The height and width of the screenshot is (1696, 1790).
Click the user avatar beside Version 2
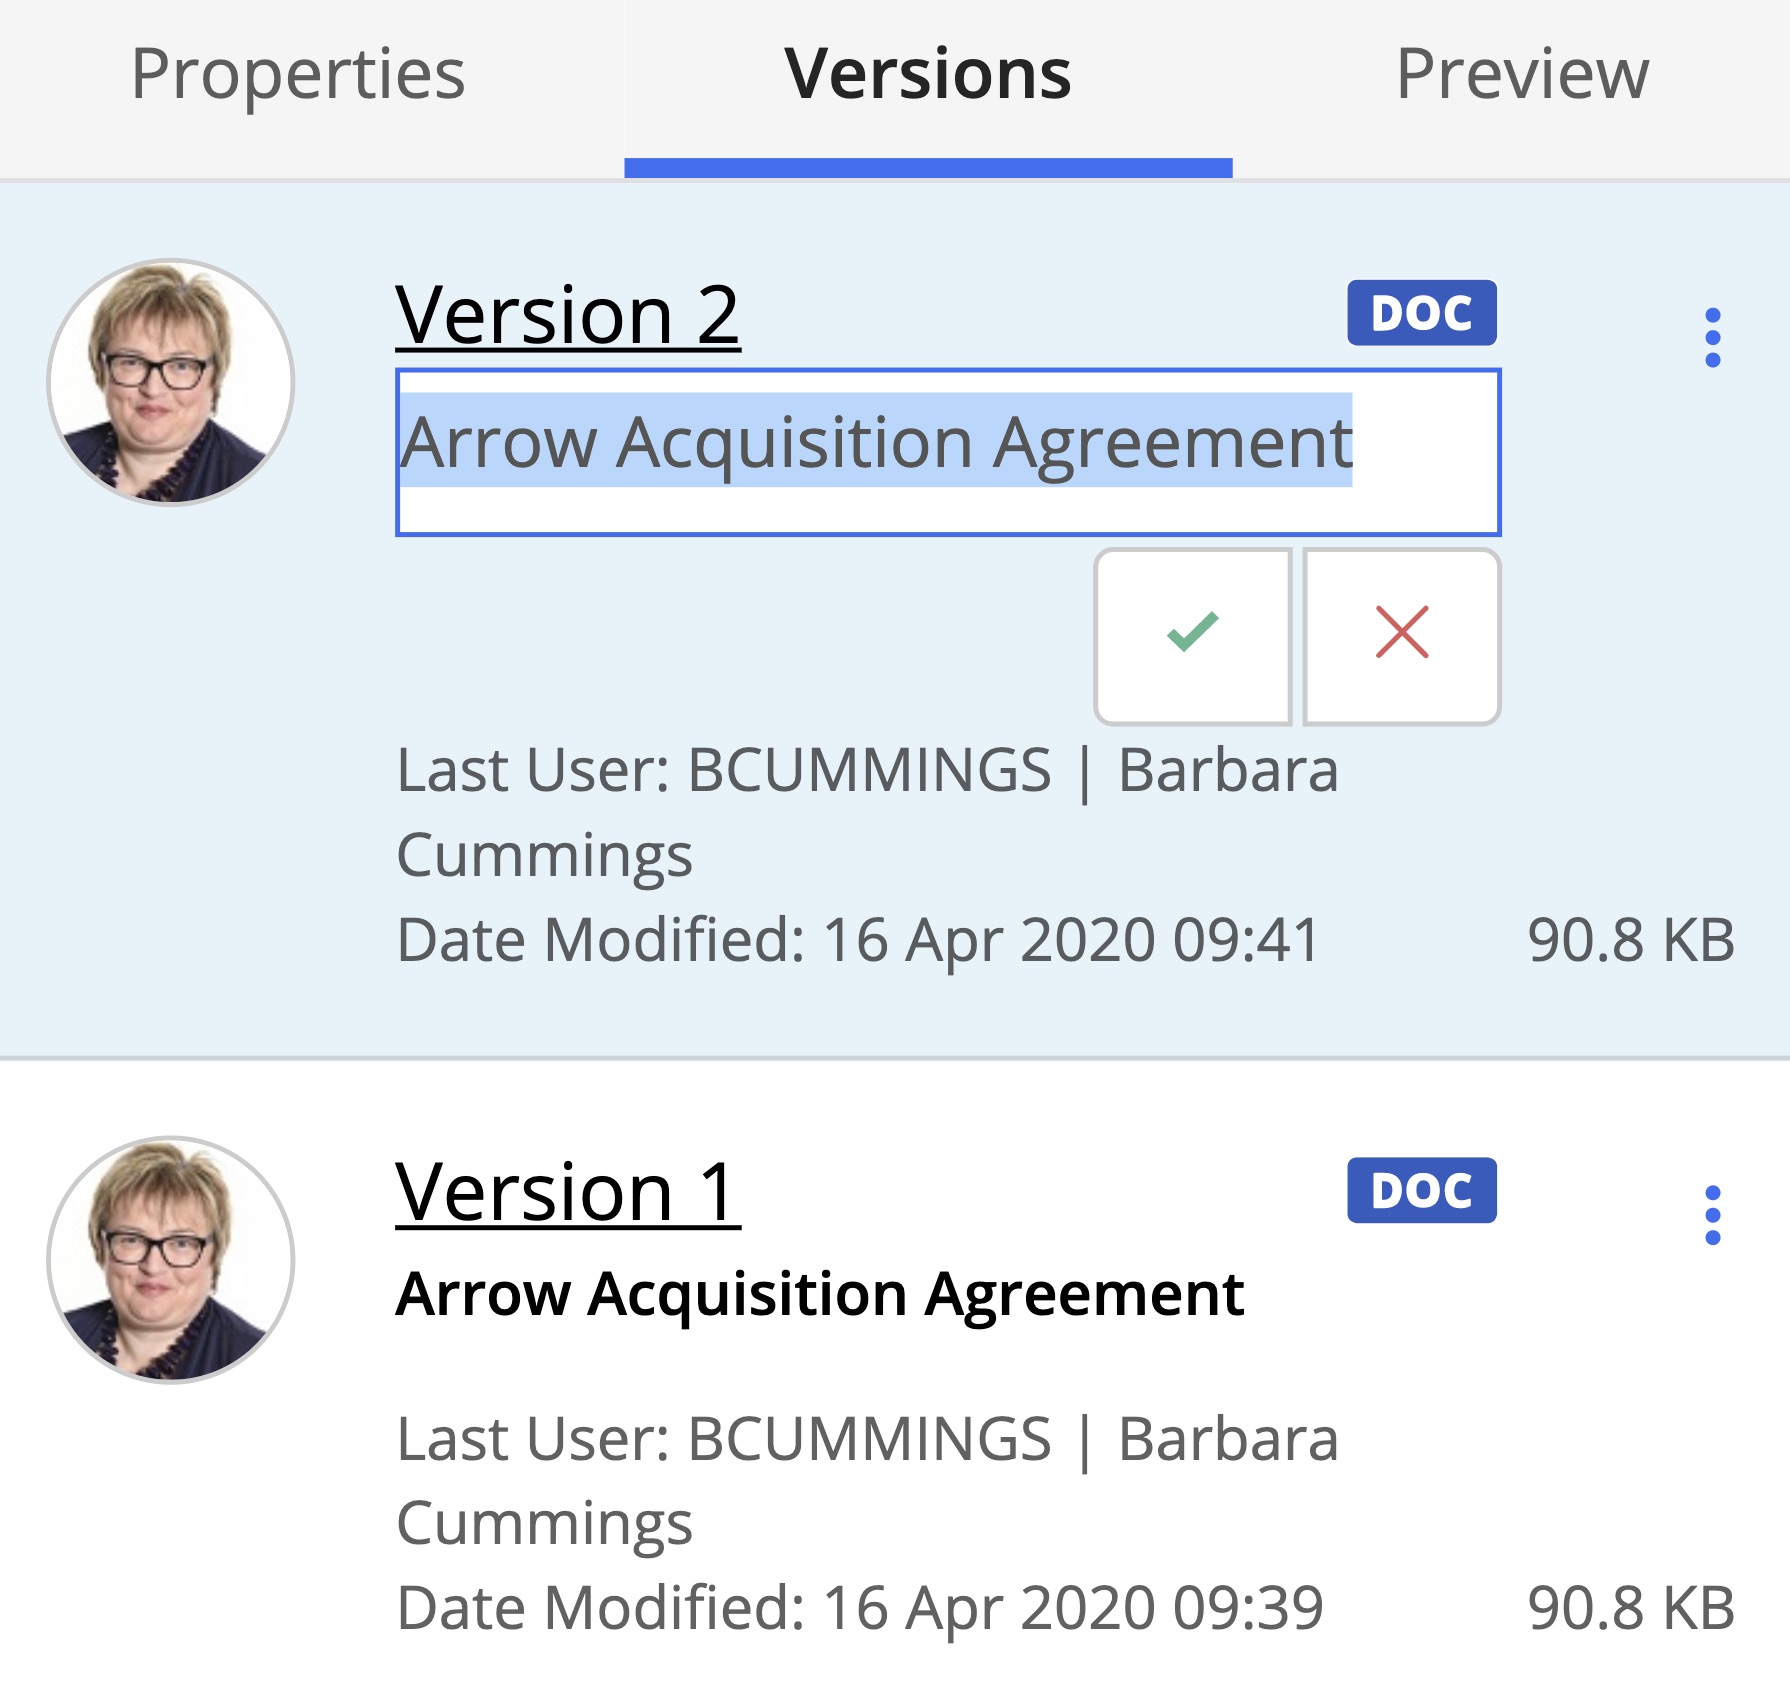(x=171, y=382)
